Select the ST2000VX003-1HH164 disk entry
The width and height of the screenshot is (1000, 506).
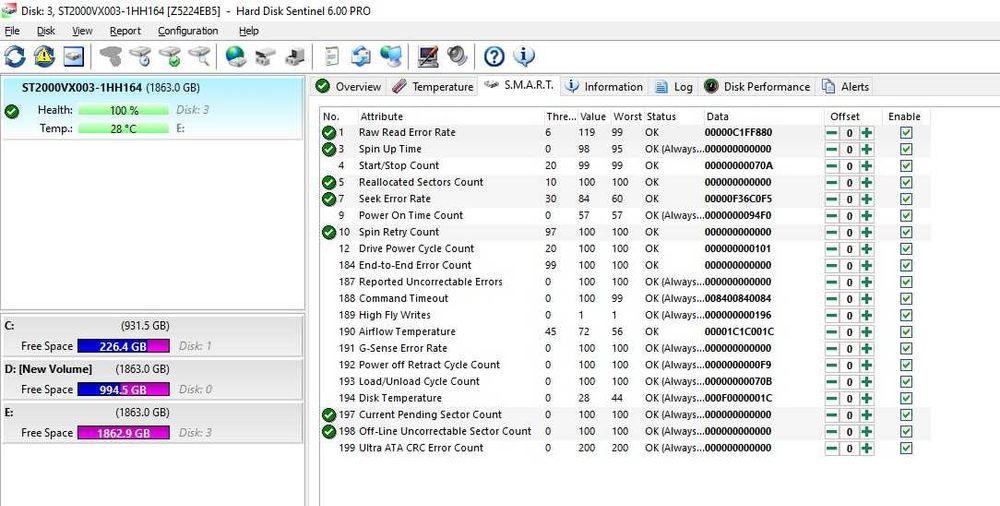click(152, 108)
